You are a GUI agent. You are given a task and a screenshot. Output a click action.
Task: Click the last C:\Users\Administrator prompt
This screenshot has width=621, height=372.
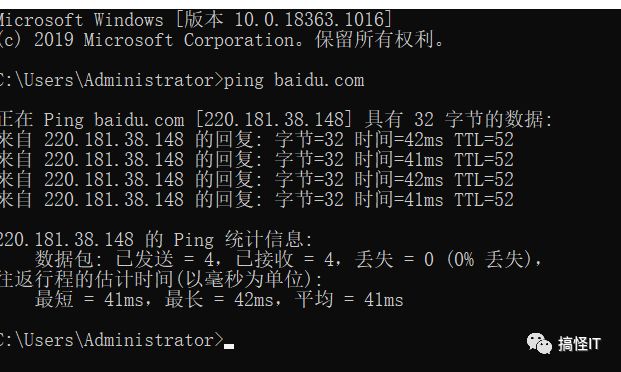point(112,340)
